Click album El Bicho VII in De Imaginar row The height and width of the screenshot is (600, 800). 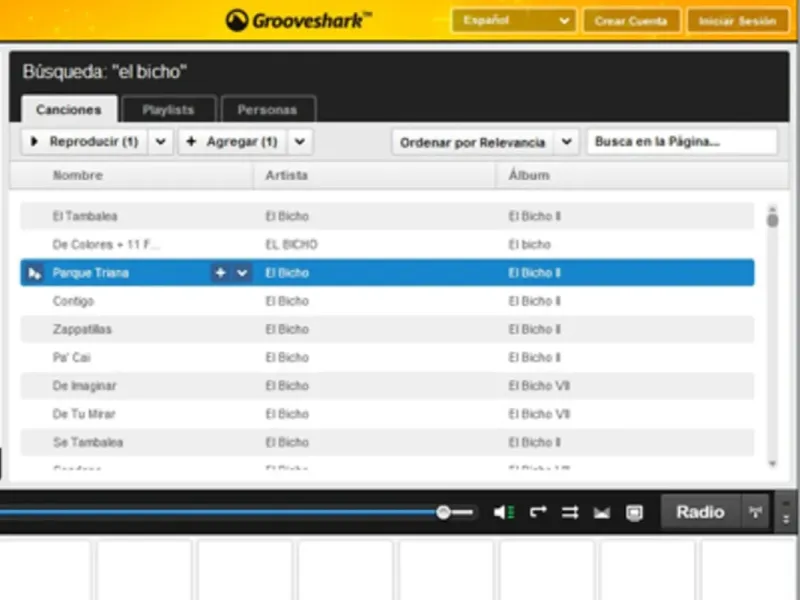(x=539, y=386)
